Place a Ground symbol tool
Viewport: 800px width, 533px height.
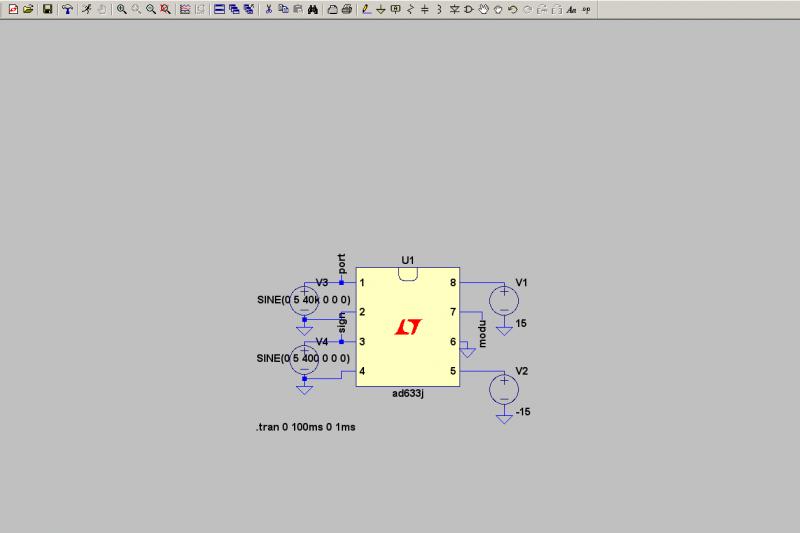click(x=381, y=9)
